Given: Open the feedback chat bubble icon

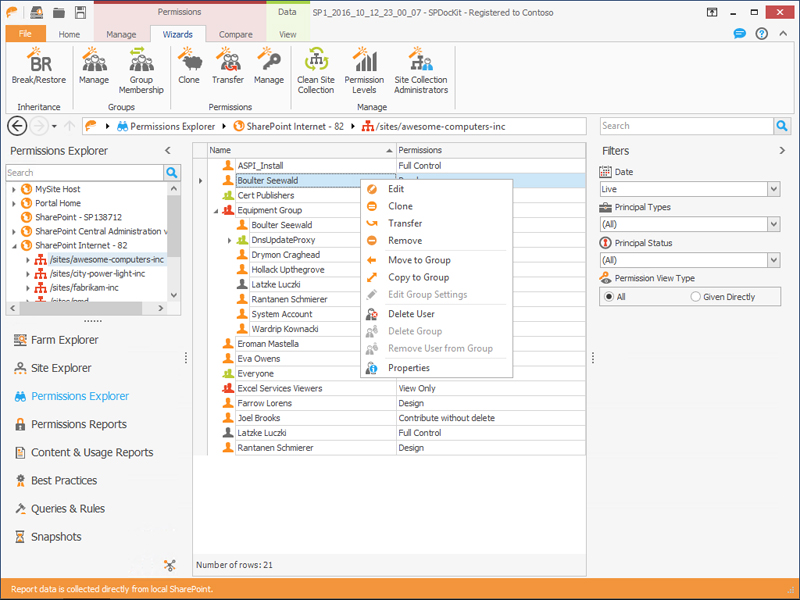Looking at the screenshot, I should (739, 34).
